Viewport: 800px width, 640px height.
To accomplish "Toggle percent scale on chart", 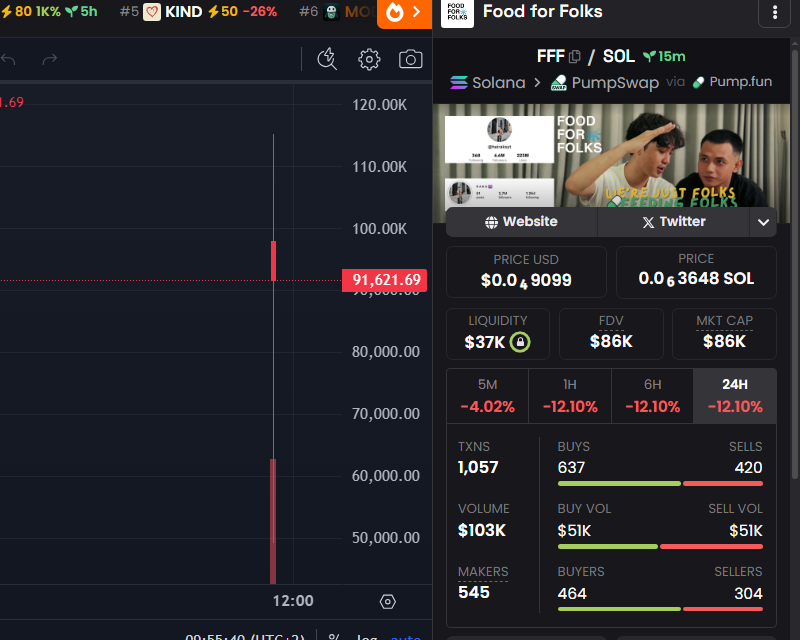I will click(334, 636).
